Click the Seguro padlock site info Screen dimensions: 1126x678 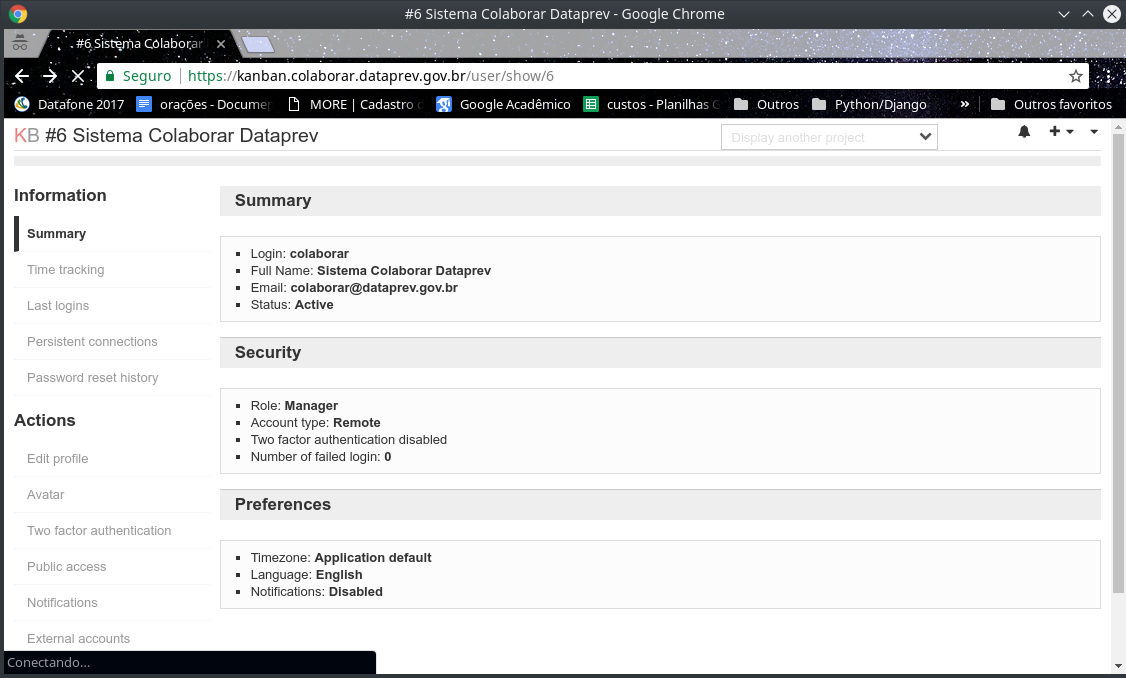point(139,76)
